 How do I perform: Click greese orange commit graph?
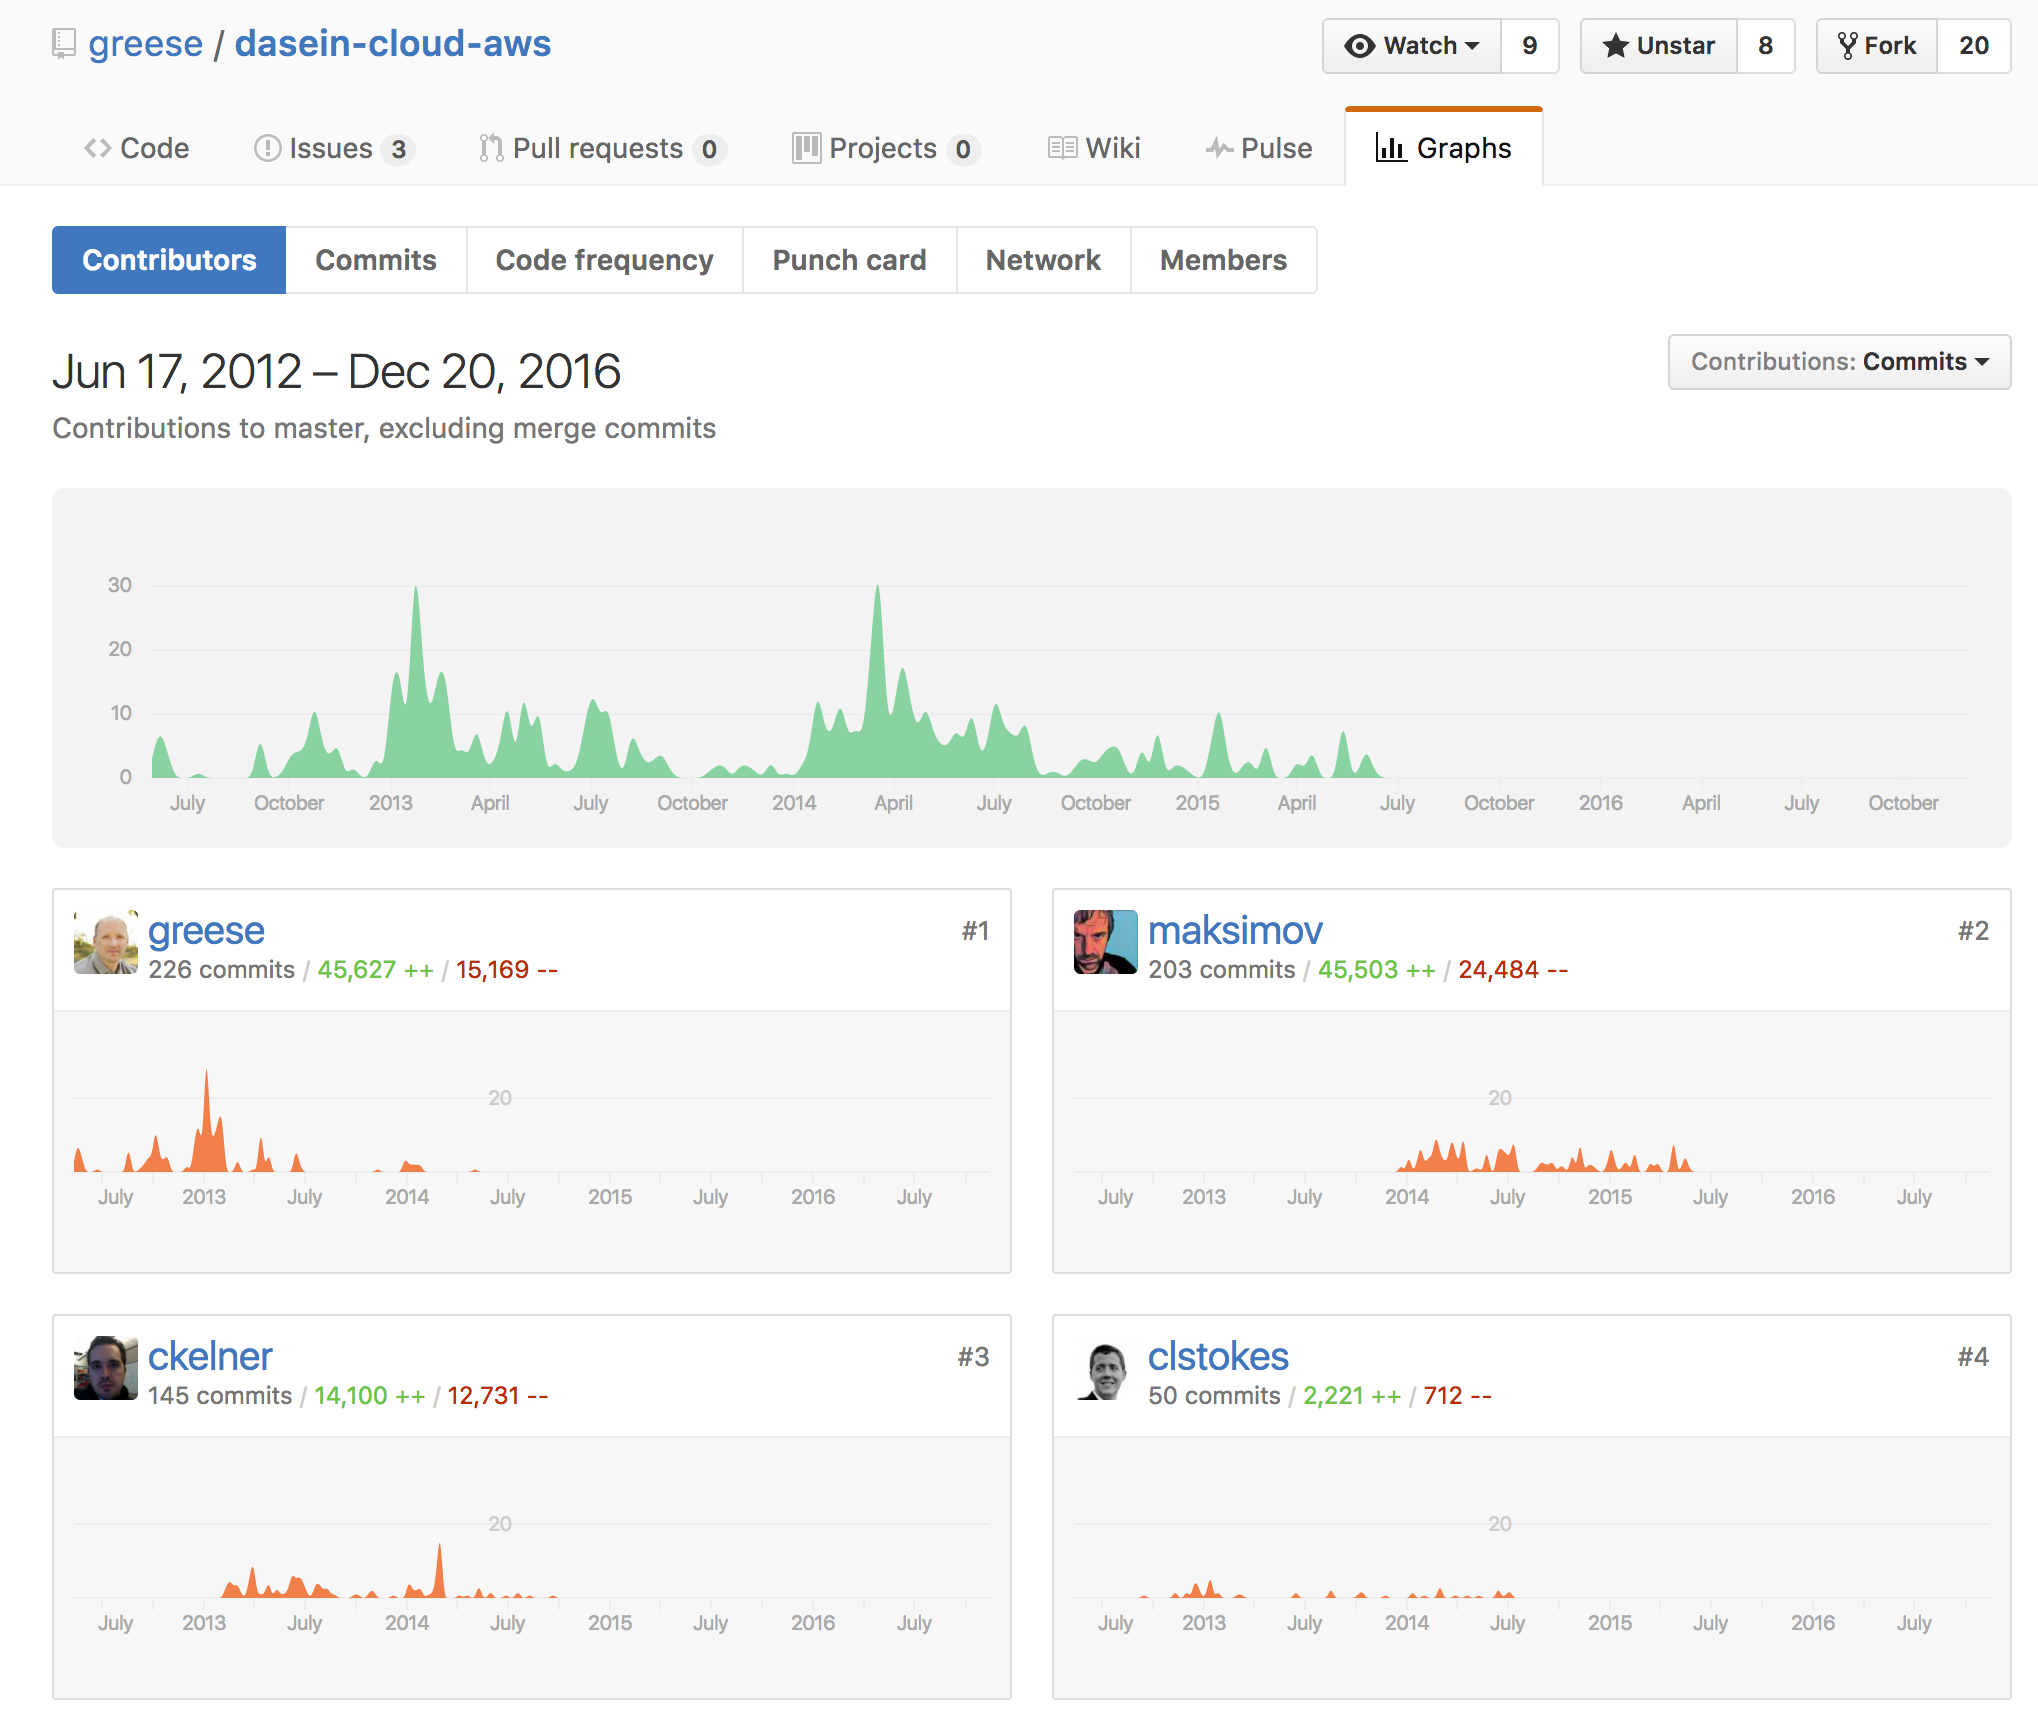[532, 1141]
